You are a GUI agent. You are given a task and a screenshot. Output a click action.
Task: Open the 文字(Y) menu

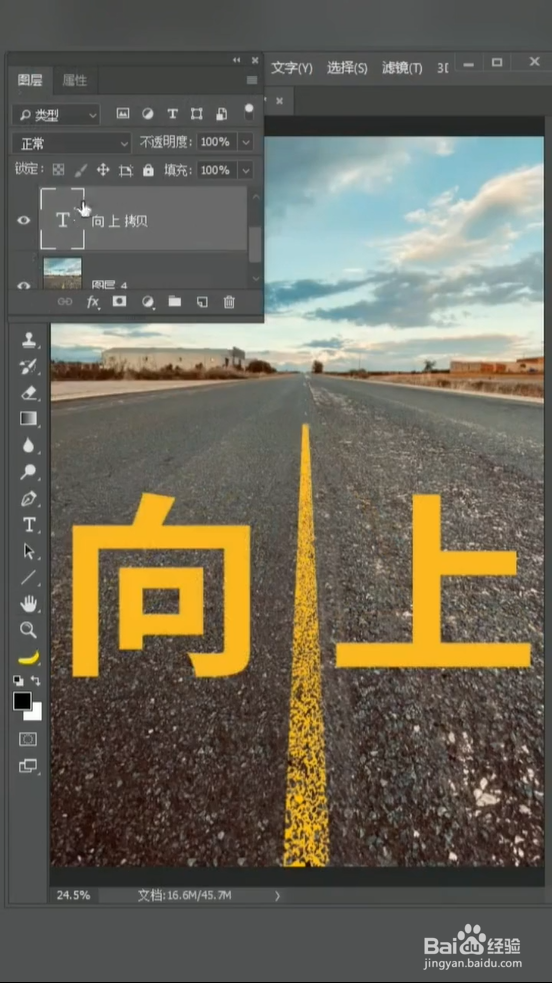click(x=292, y=68)
